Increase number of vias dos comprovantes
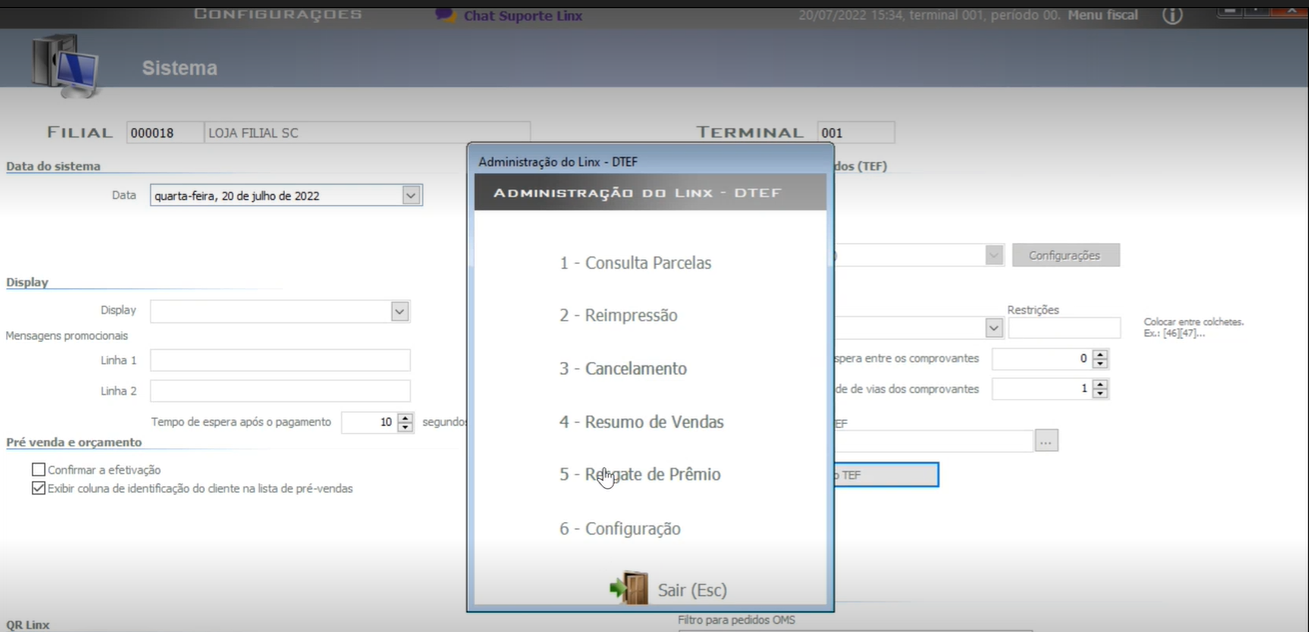This screenshot has width=1309, height=632. point(1100,383)
